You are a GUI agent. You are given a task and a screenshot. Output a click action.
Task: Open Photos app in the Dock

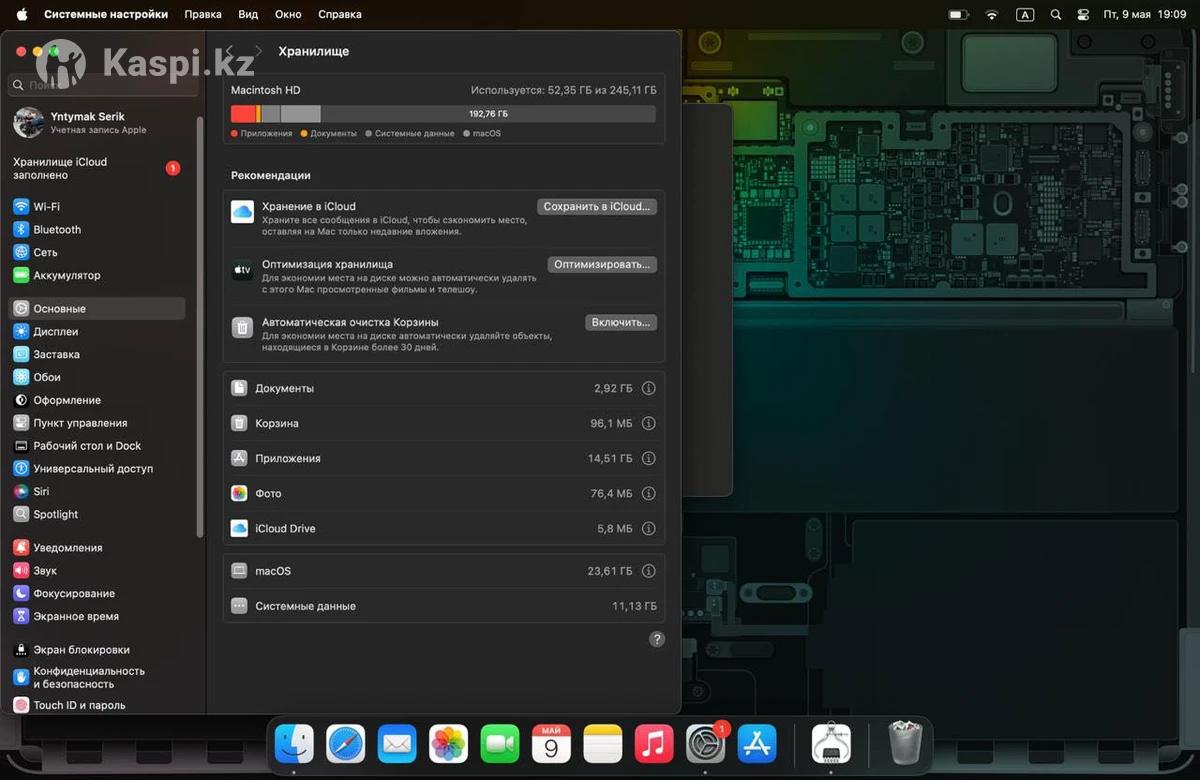[449, 744]
